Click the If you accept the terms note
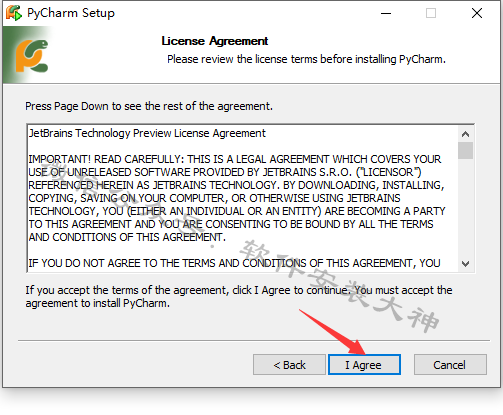The width and height of the screenshot is (503, 415). tap(239, 297)
